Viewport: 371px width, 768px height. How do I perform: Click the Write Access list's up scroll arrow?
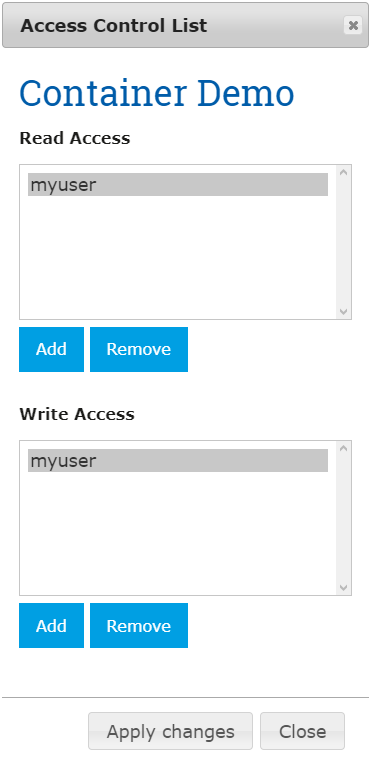(344, 448)
